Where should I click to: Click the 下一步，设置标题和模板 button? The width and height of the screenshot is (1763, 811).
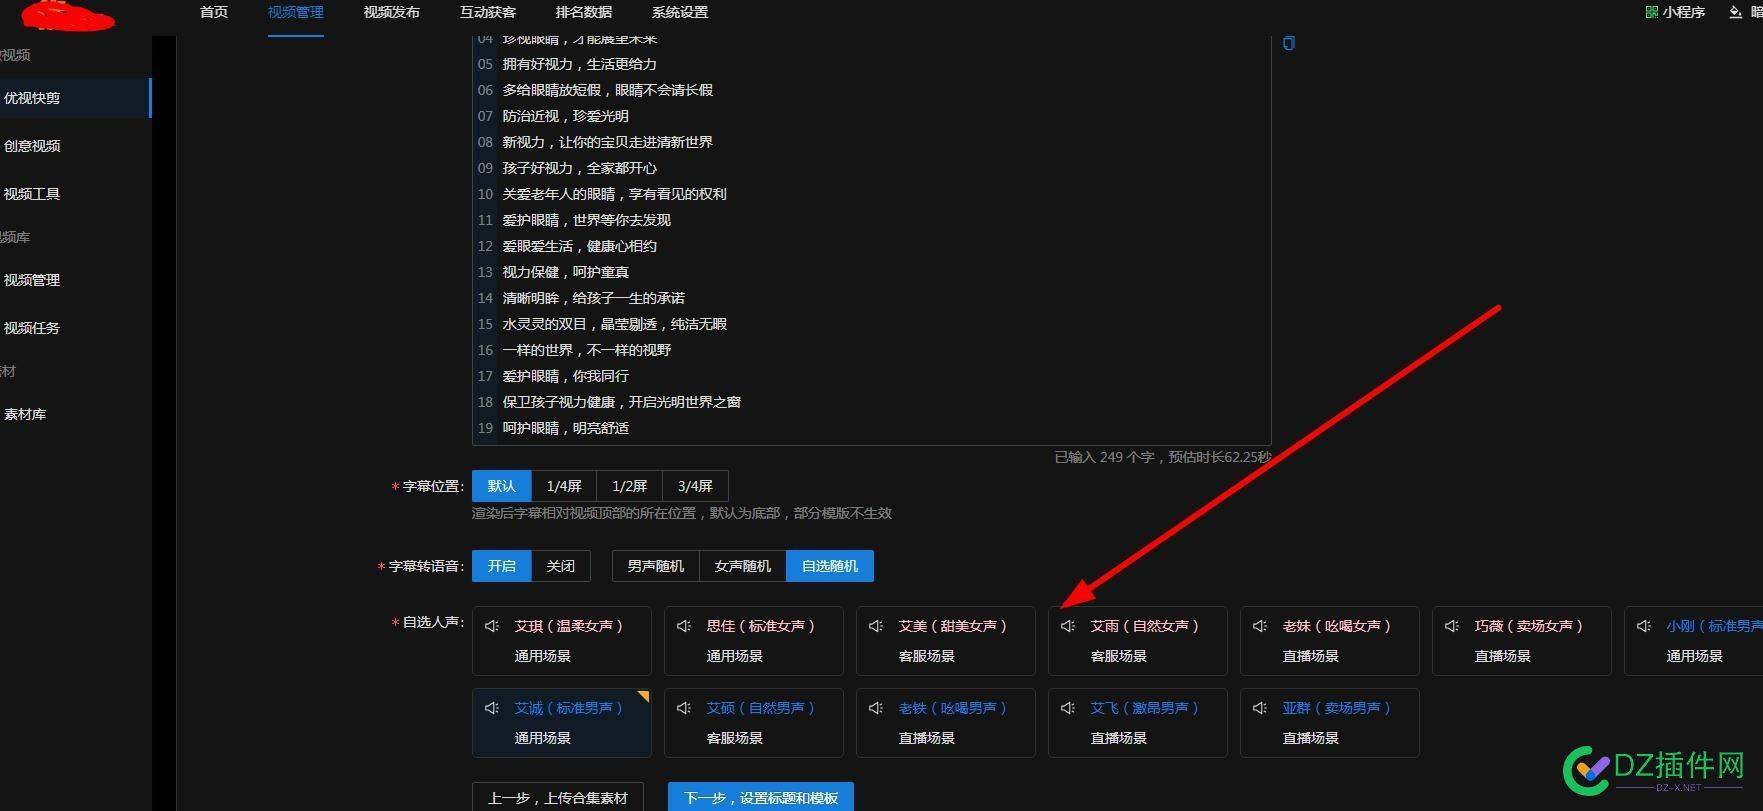coord(761,798)
